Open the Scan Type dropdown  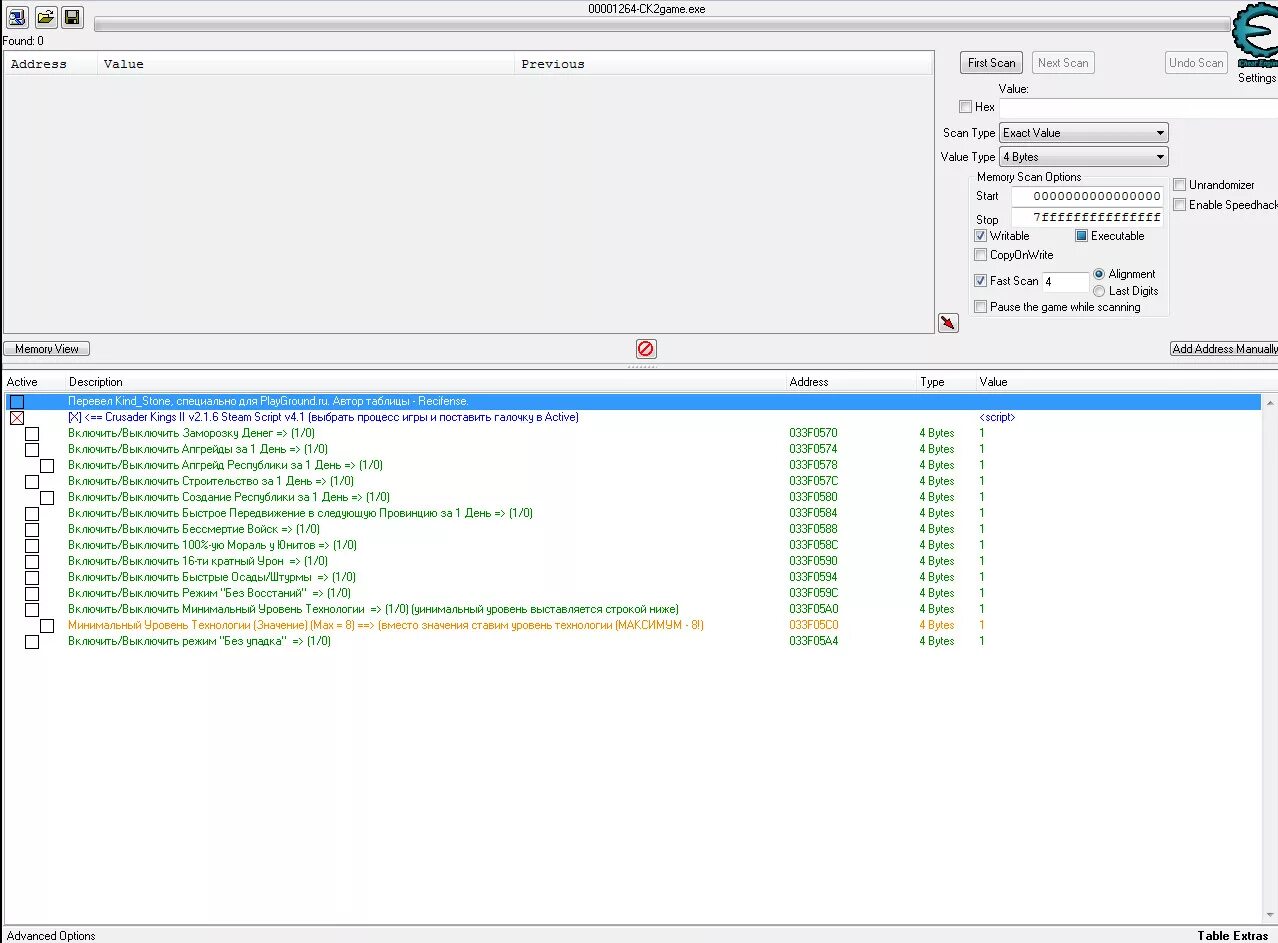coord(1083,133)
